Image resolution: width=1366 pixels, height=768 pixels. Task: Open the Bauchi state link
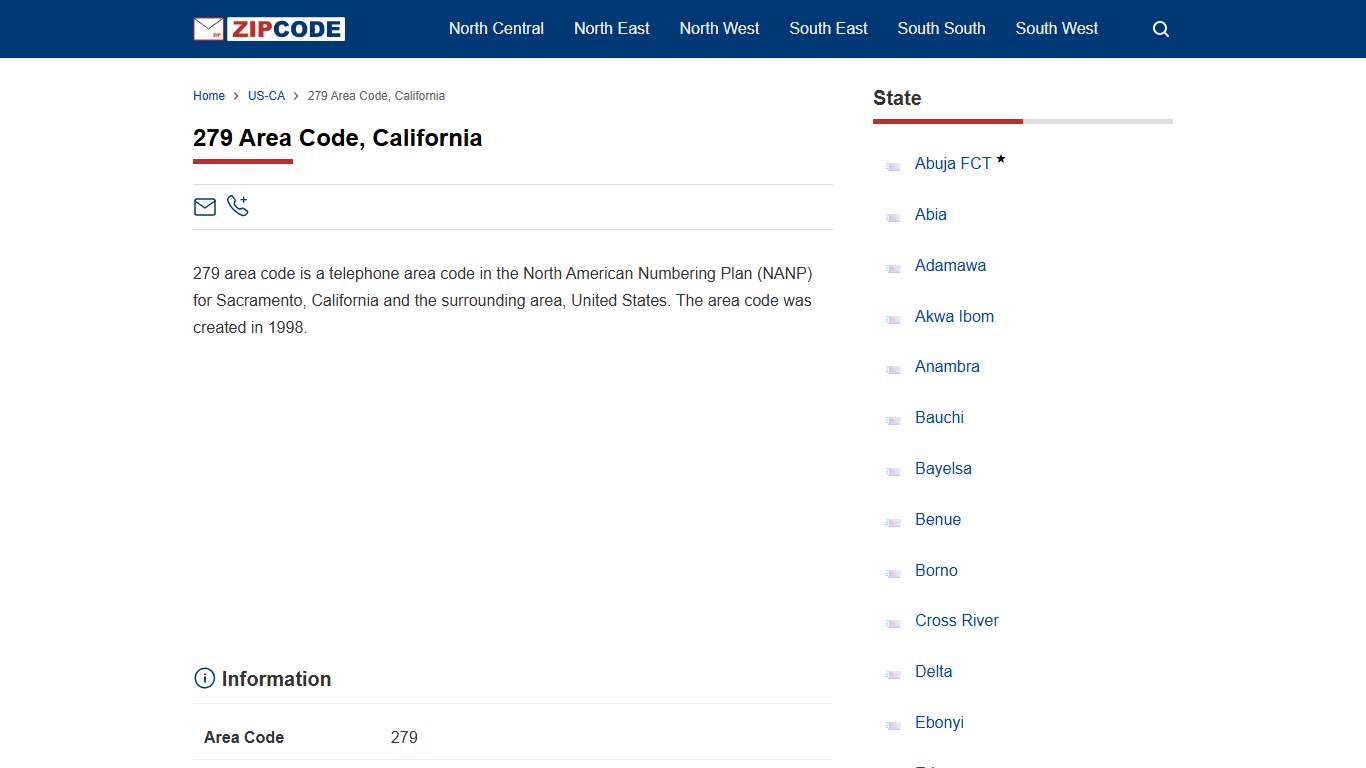[939, 417]
